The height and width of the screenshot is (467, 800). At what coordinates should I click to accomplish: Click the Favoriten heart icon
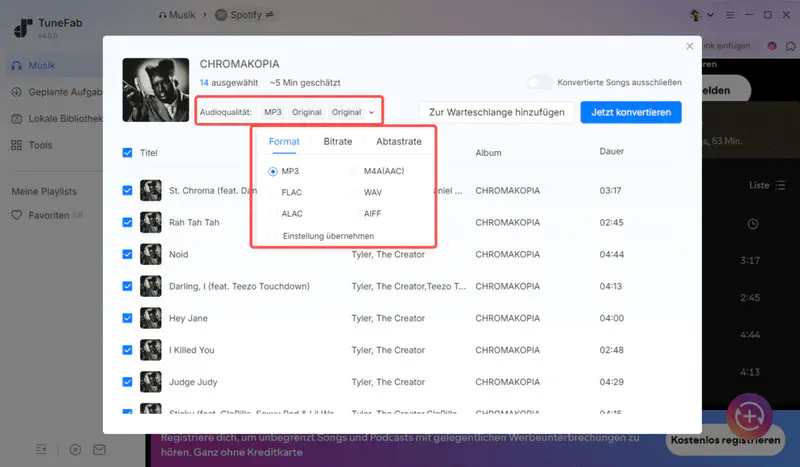(17, 214)
